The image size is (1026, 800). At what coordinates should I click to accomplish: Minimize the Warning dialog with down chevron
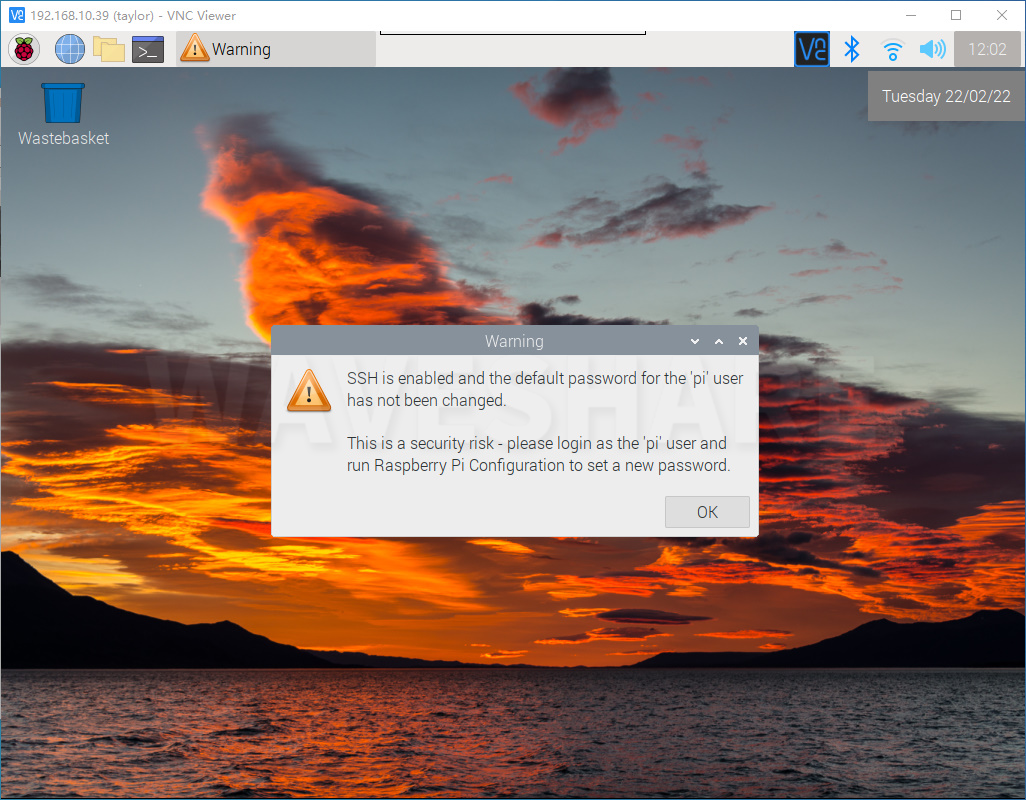(x=695, y=342)
